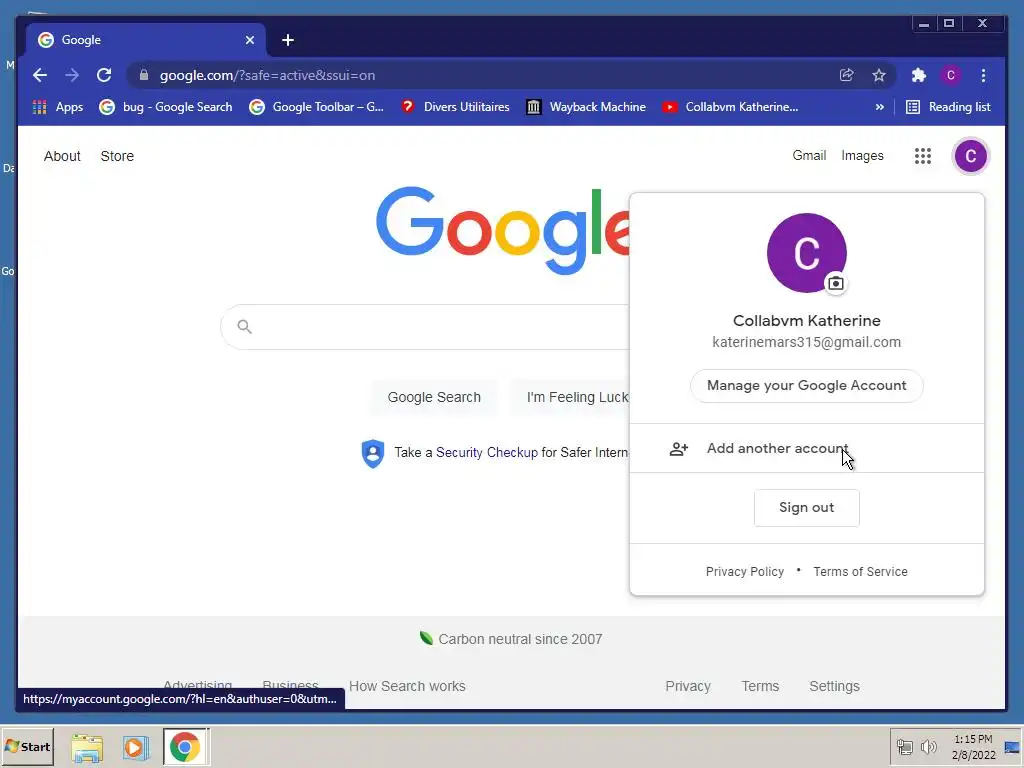Bookmark this tab with the star icon
Screen dimensions: 1024x768
[x=879, y=75]
